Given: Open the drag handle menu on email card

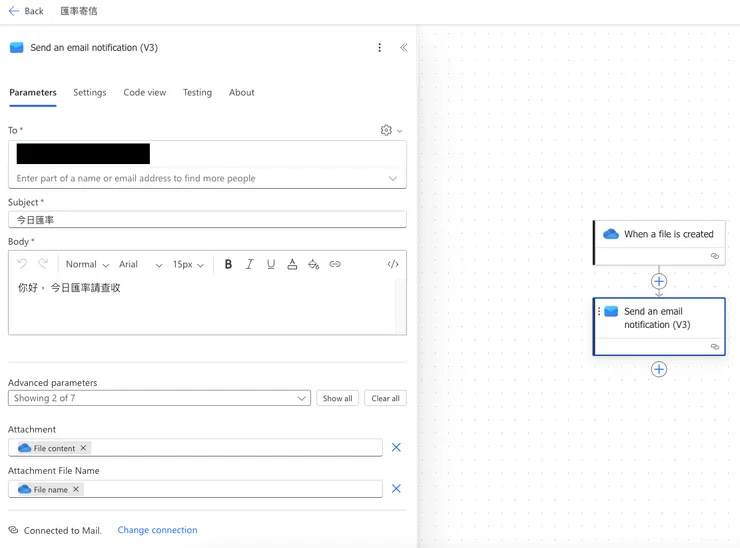Looking at the screenshot, I should tap(599, 312).
